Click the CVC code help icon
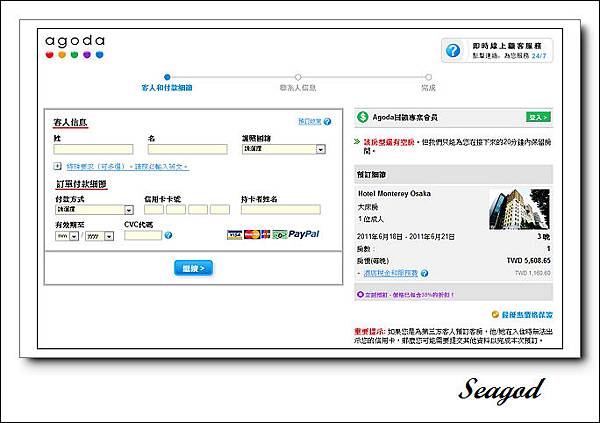 (x=168, y=235)
